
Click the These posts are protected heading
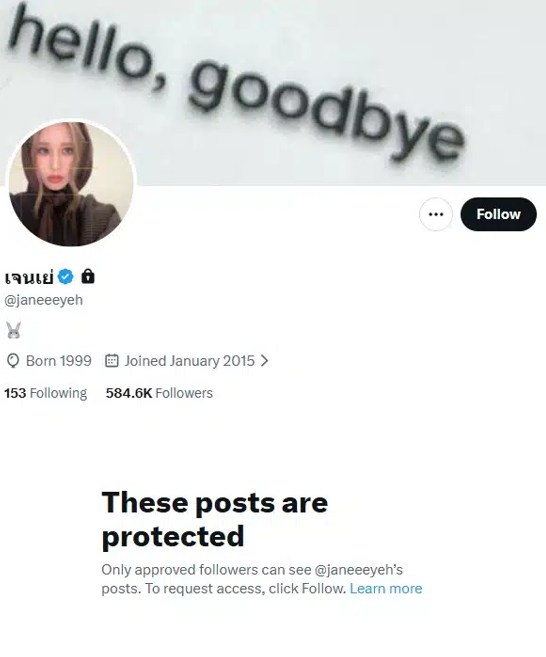click(215, 519)
